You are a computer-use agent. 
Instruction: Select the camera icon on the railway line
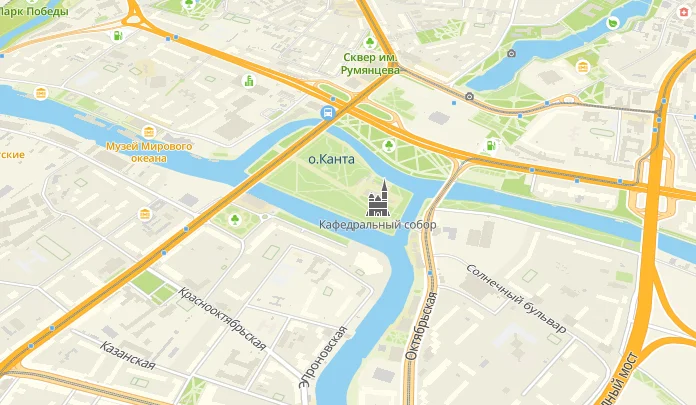470,96
